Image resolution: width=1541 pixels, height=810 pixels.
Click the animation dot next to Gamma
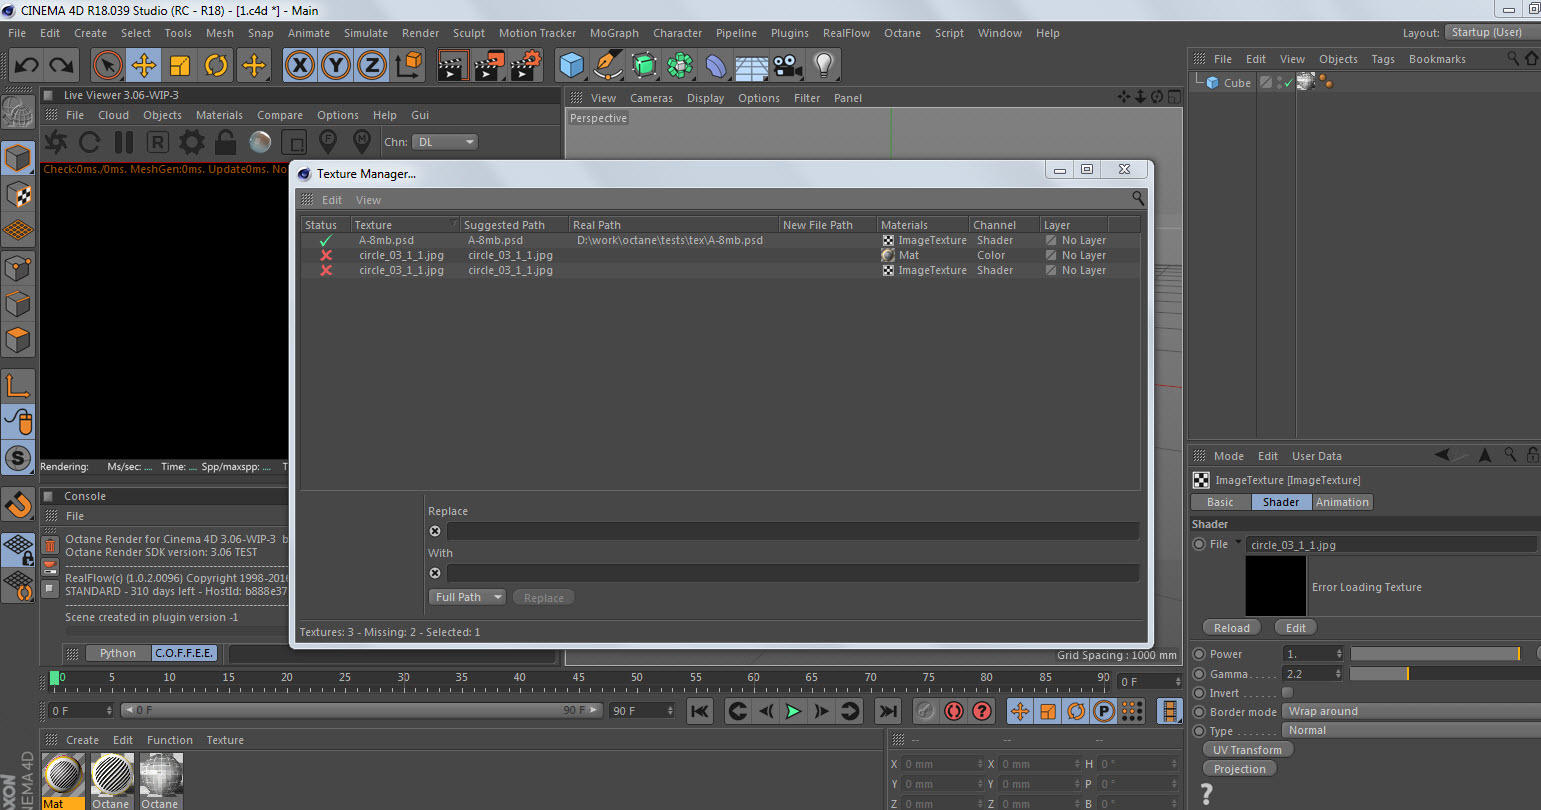[1199, 674]
